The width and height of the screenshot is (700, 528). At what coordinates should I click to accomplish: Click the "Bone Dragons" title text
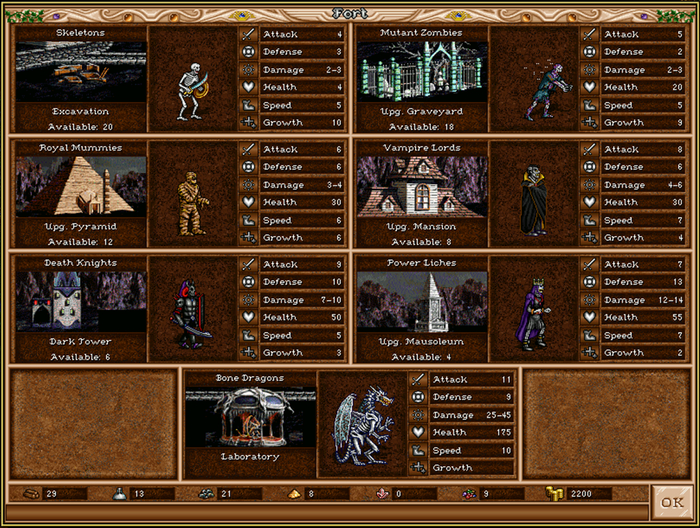(250, 378)
